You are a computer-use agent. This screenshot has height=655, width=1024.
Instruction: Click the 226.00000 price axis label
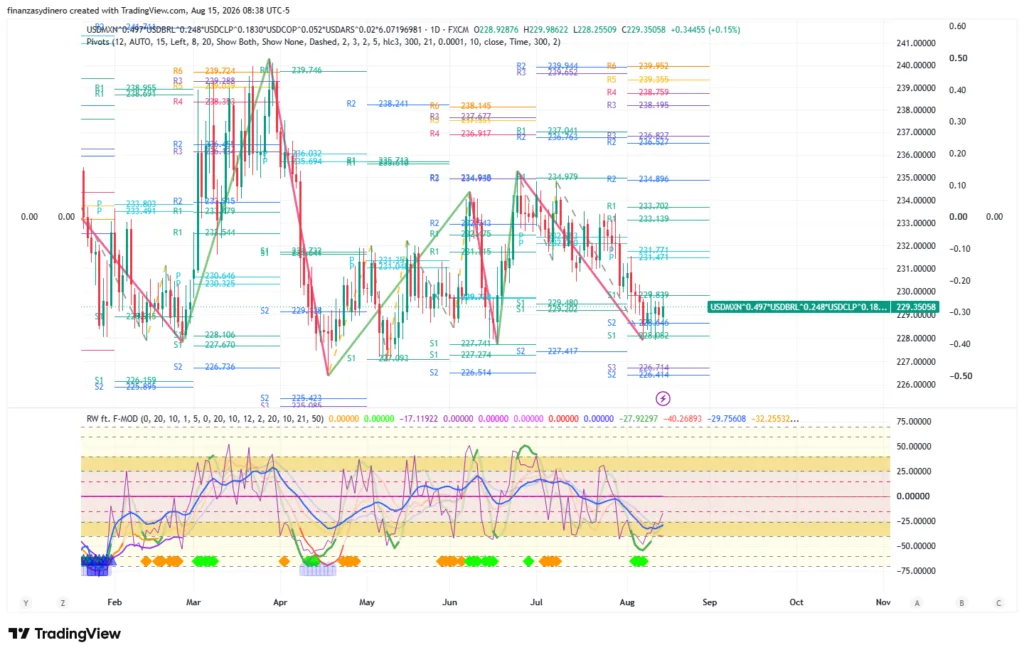click(x=916, y=385)
